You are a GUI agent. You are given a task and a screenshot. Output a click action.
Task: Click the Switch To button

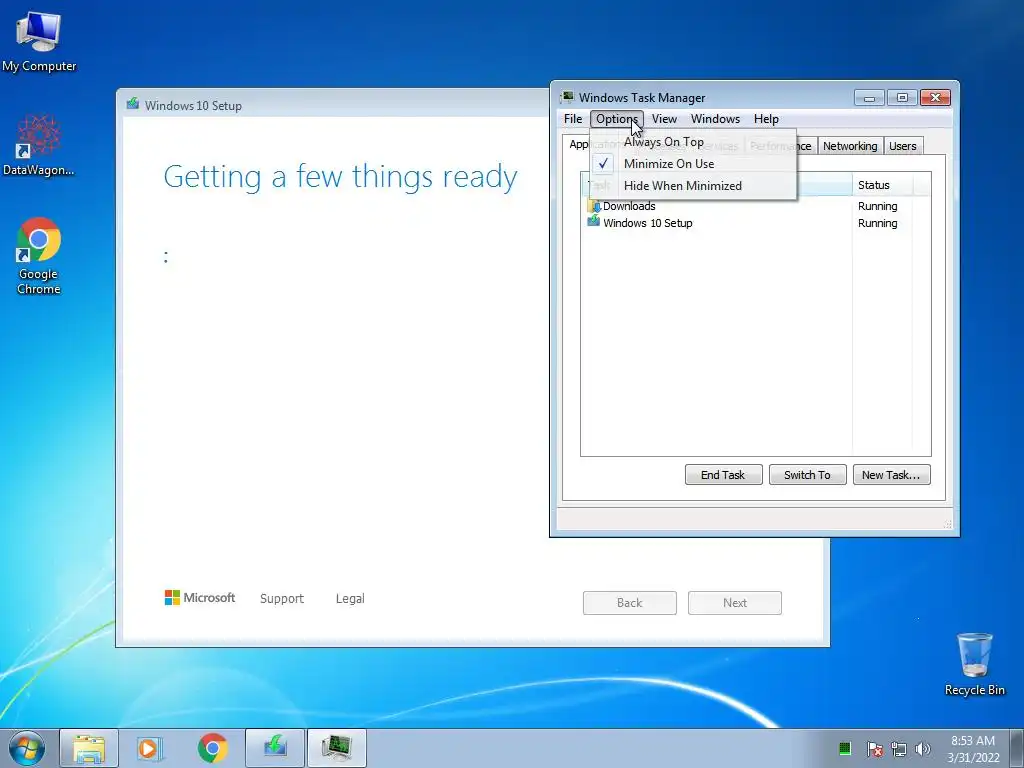[807, 475]
